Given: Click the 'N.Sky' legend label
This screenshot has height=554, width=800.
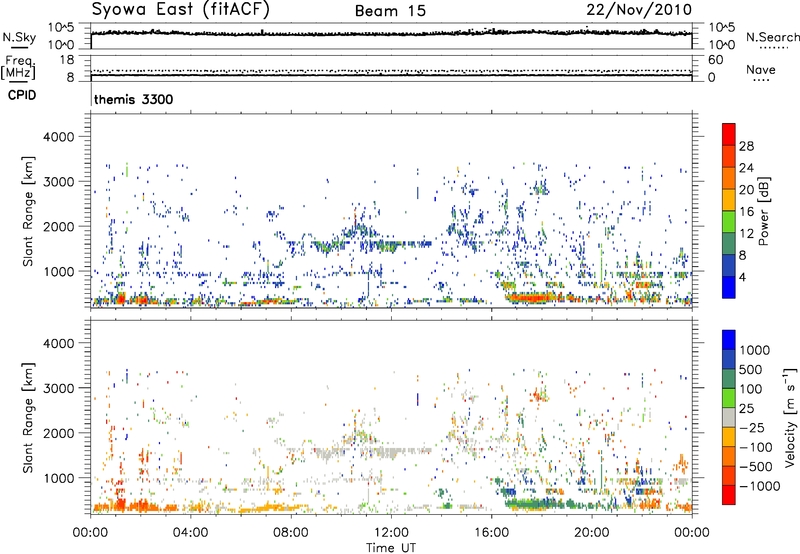Looking at the screenshot, I should coord(19,37).
